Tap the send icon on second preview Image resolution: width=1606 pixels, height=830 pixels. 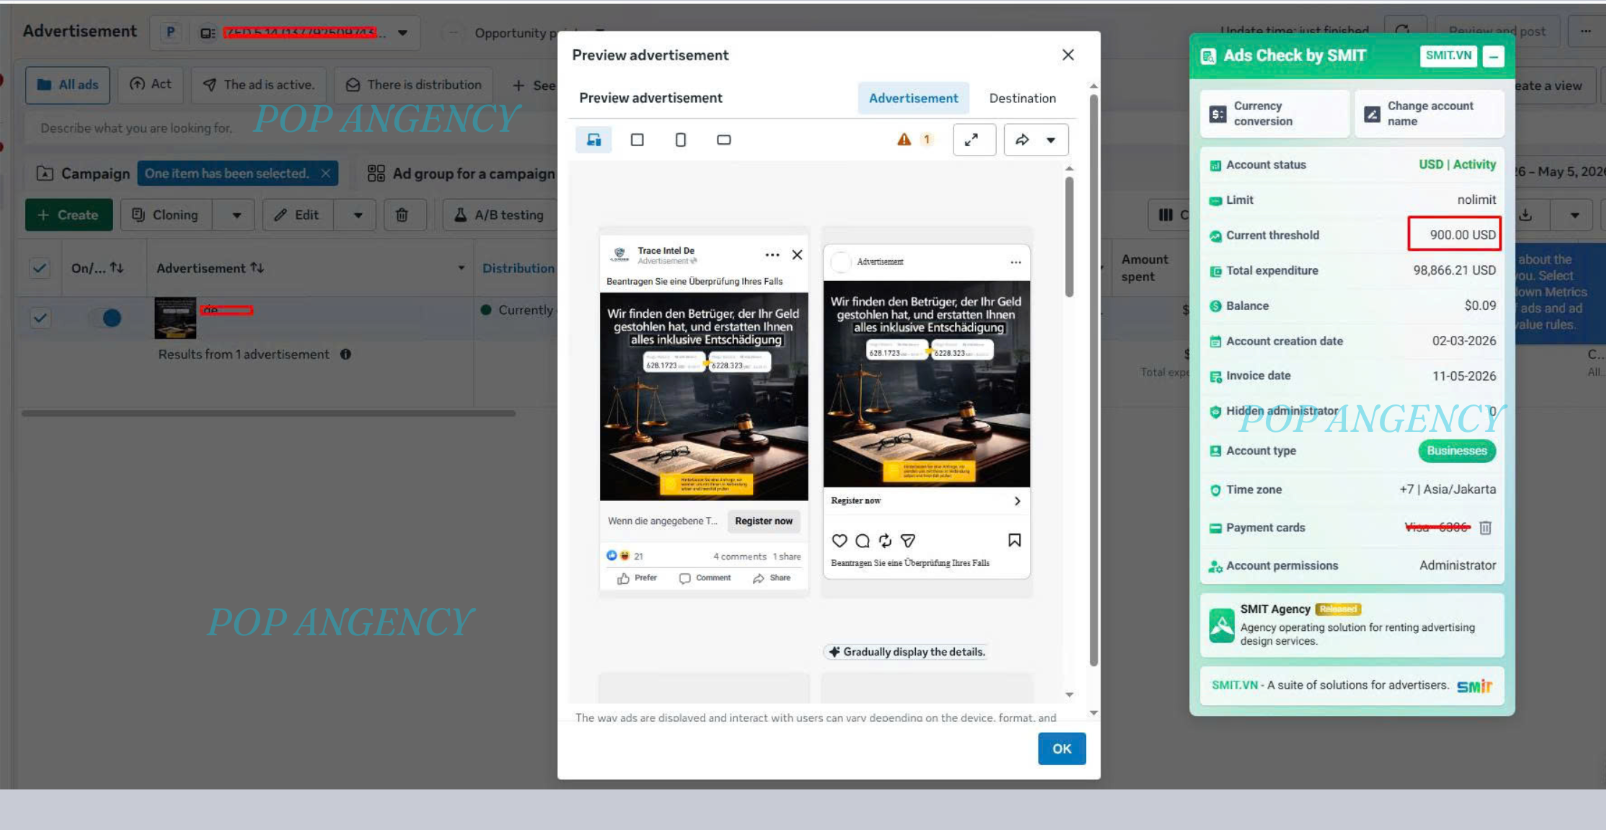[908, 541]
